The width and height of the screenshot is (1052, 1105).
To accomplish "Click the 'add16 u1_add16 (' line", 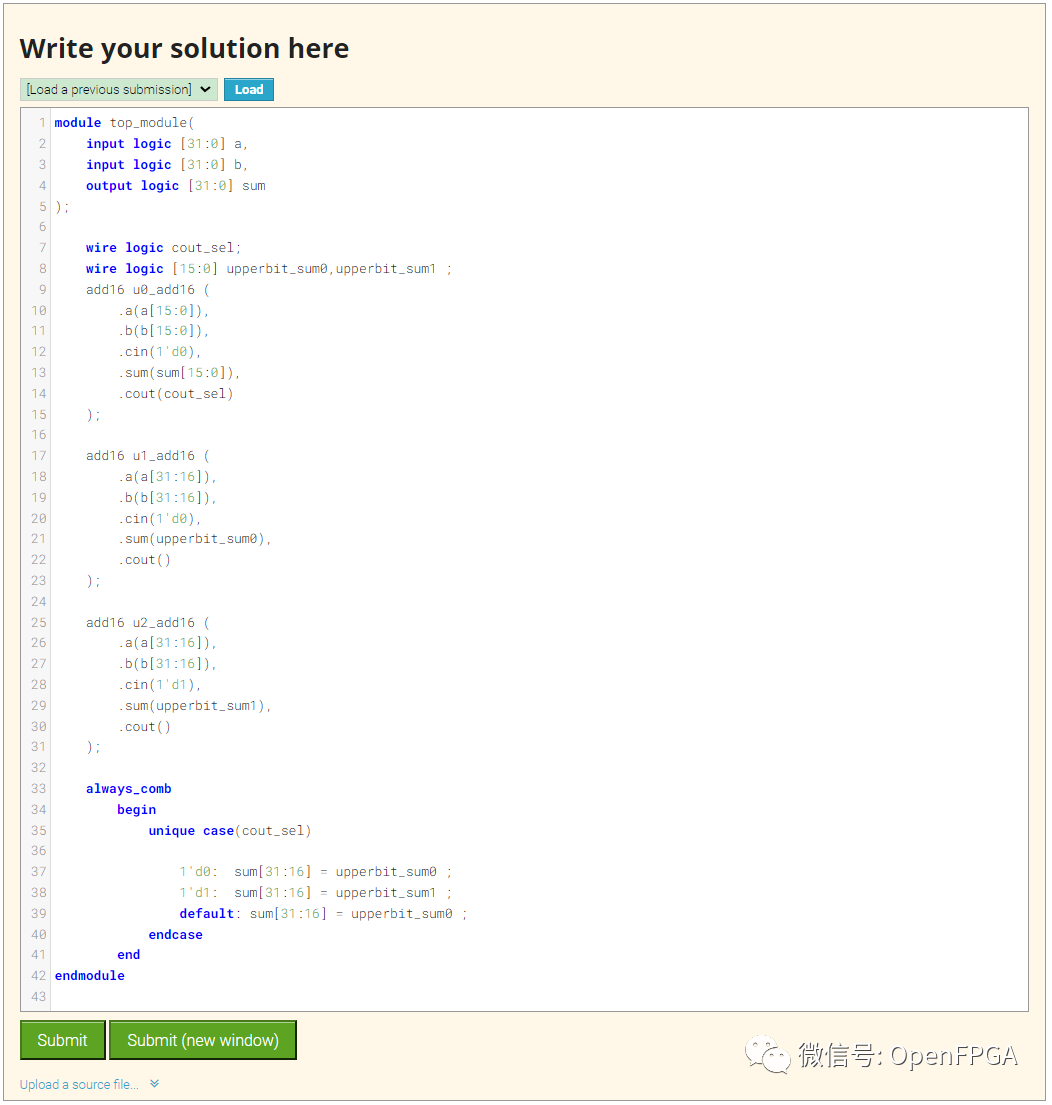I will (x=147, y=456).
